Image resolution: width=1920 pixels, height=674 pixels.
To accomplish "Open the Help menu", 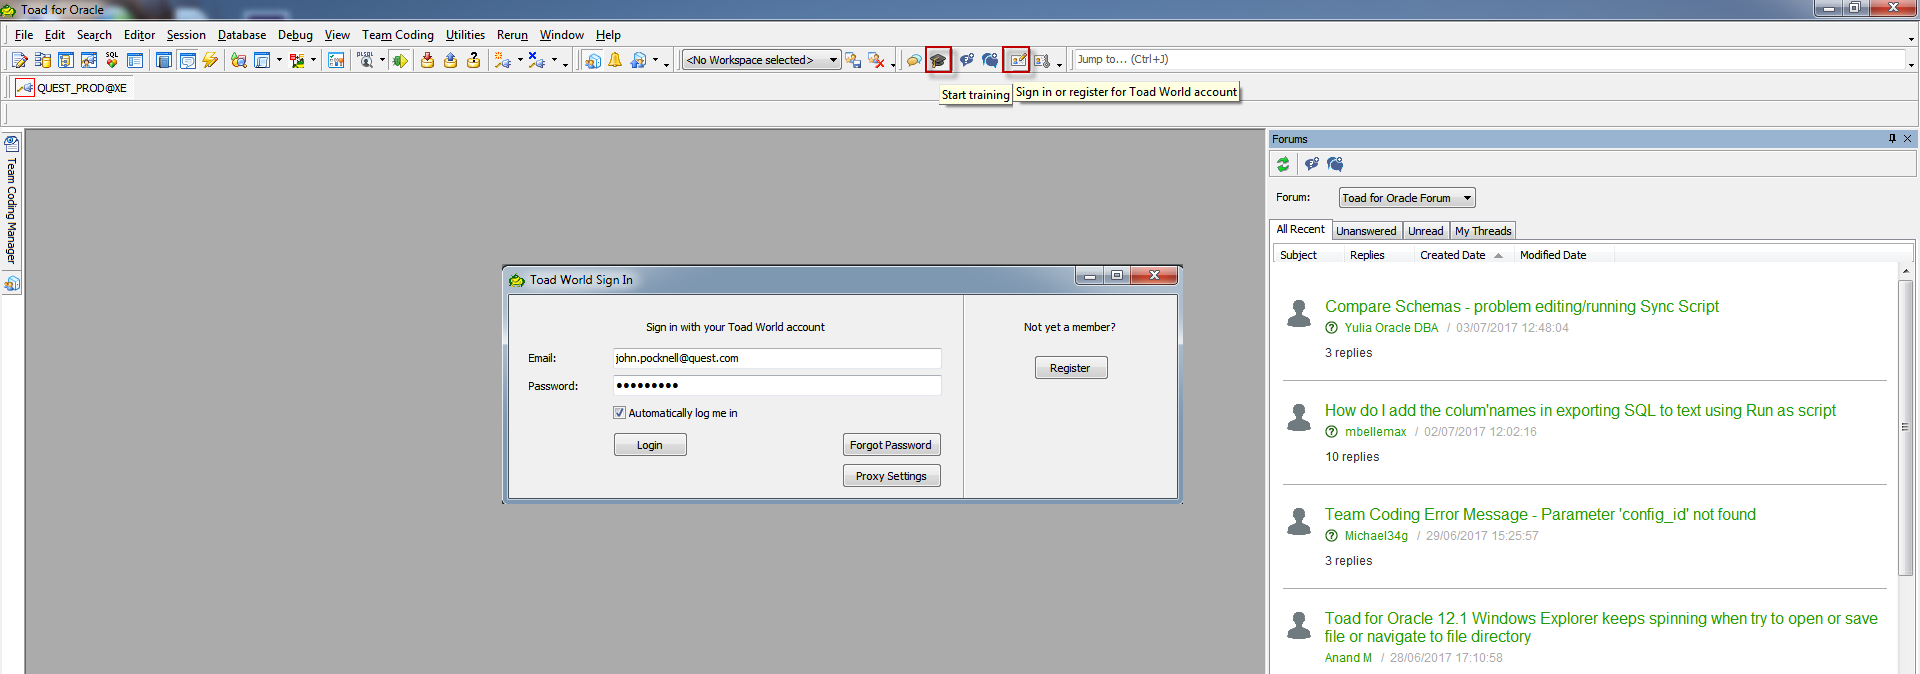I will pos(608,35).
